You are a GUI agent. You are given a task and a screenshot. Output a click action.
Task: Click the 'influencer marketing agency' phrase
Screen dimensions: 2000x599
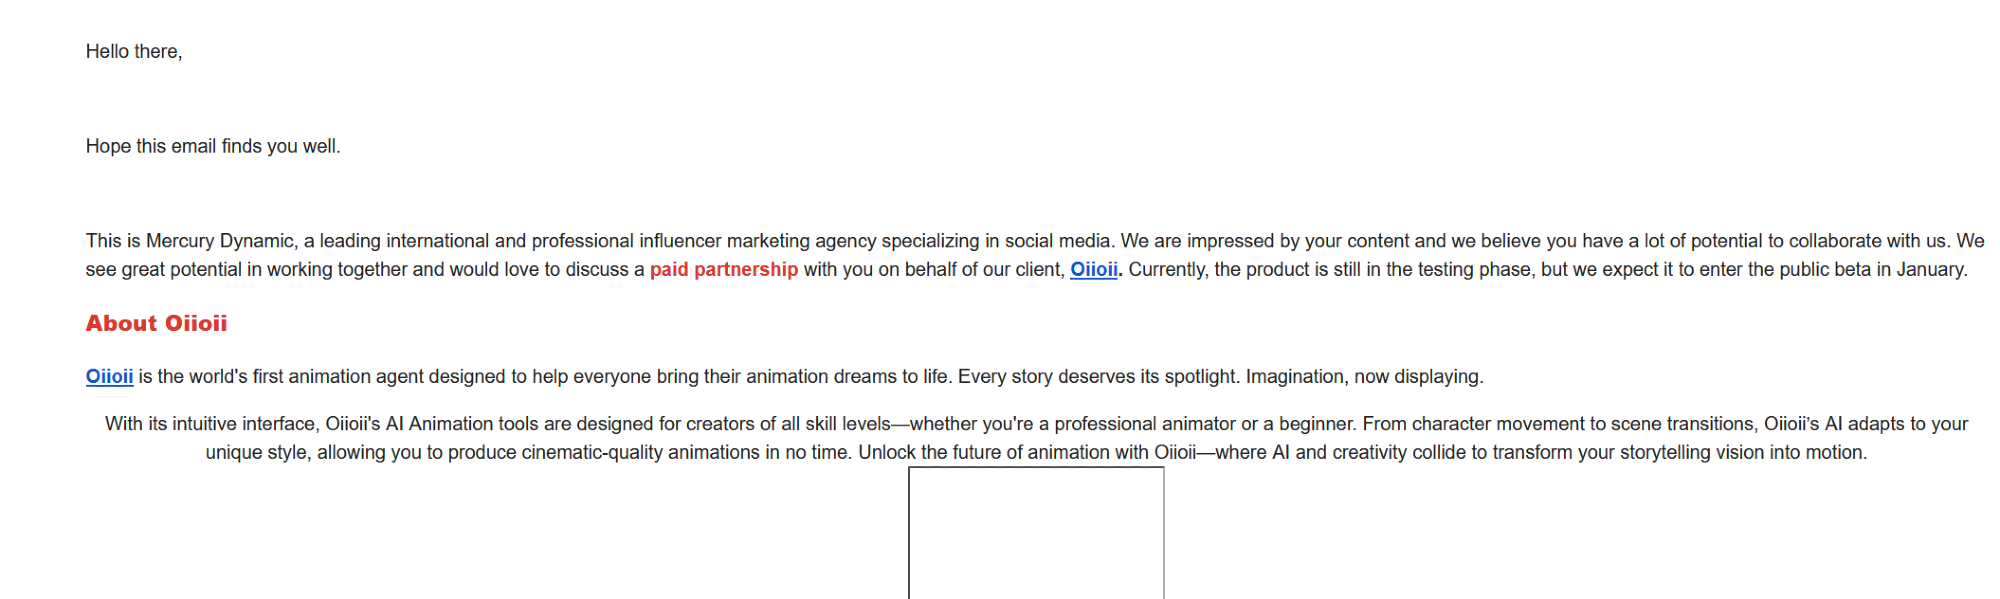pyautogui.click(x=757, y=241)
